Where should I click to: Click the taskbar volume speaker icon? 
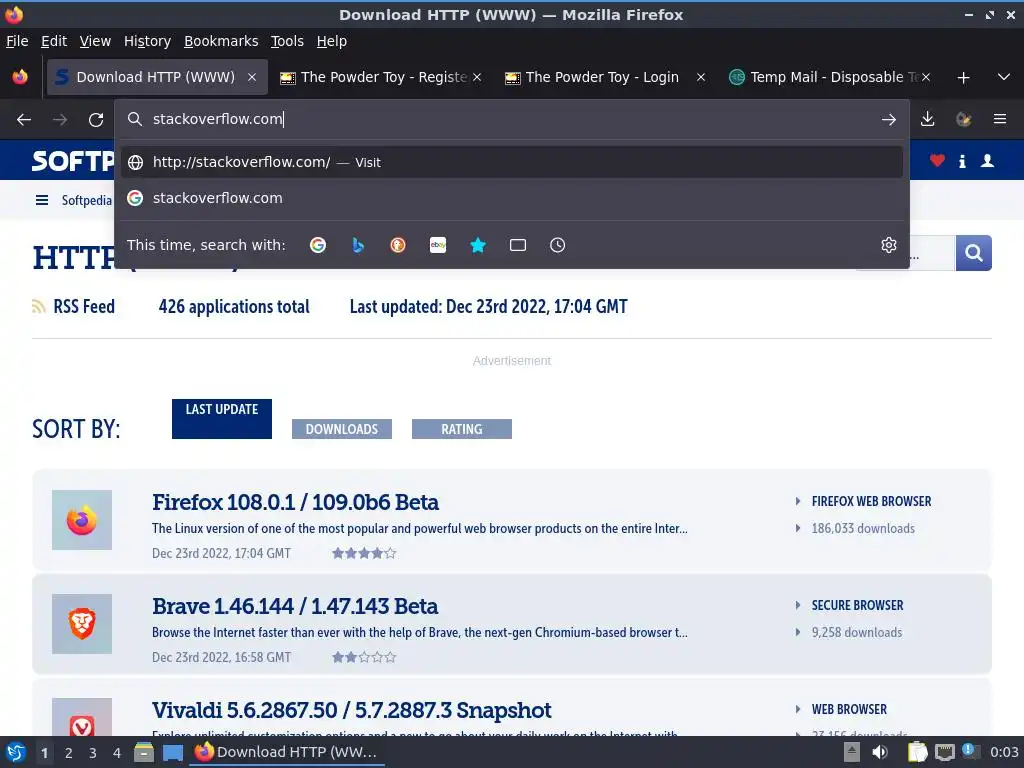coord(880,752)
